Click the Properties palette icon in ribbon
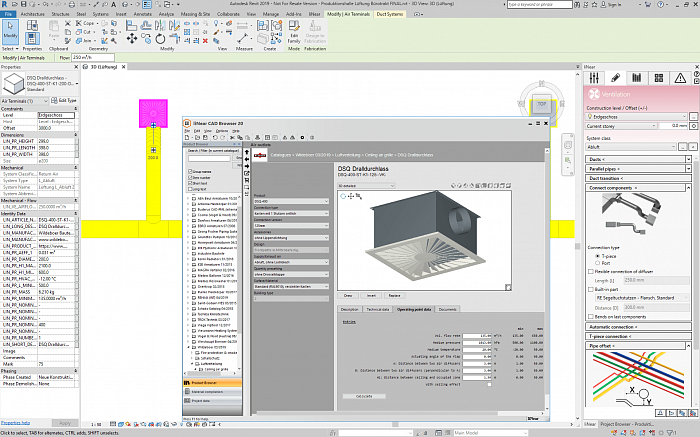The image size is (700, 437). click(31, 39)
